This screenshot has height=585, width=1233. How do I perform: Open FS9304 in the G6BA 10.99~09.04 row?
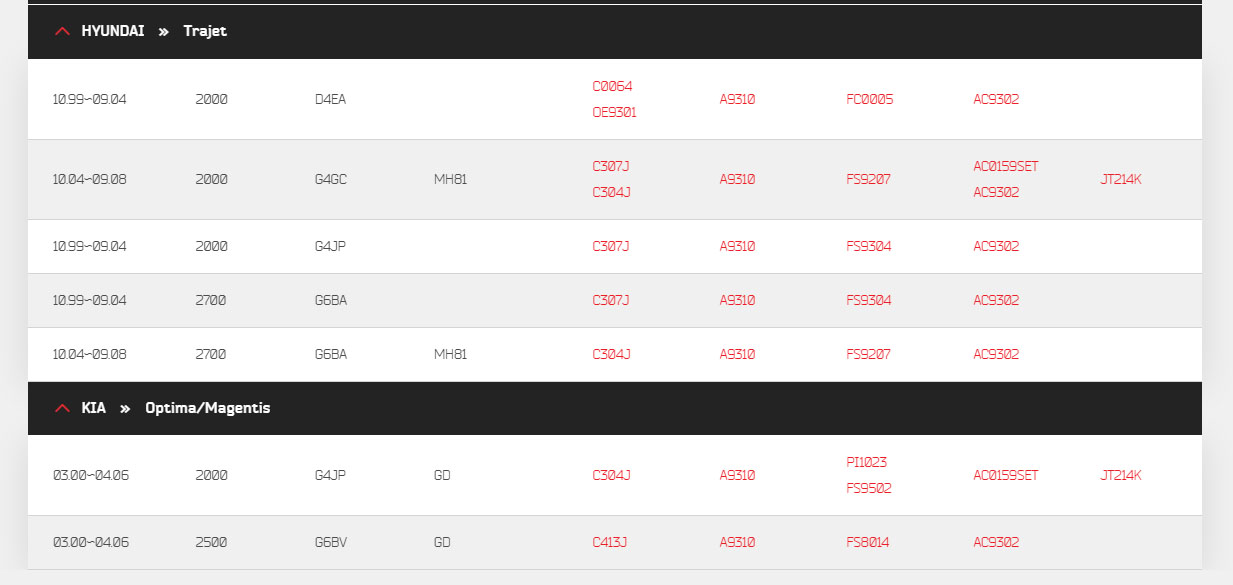point(869,300)
